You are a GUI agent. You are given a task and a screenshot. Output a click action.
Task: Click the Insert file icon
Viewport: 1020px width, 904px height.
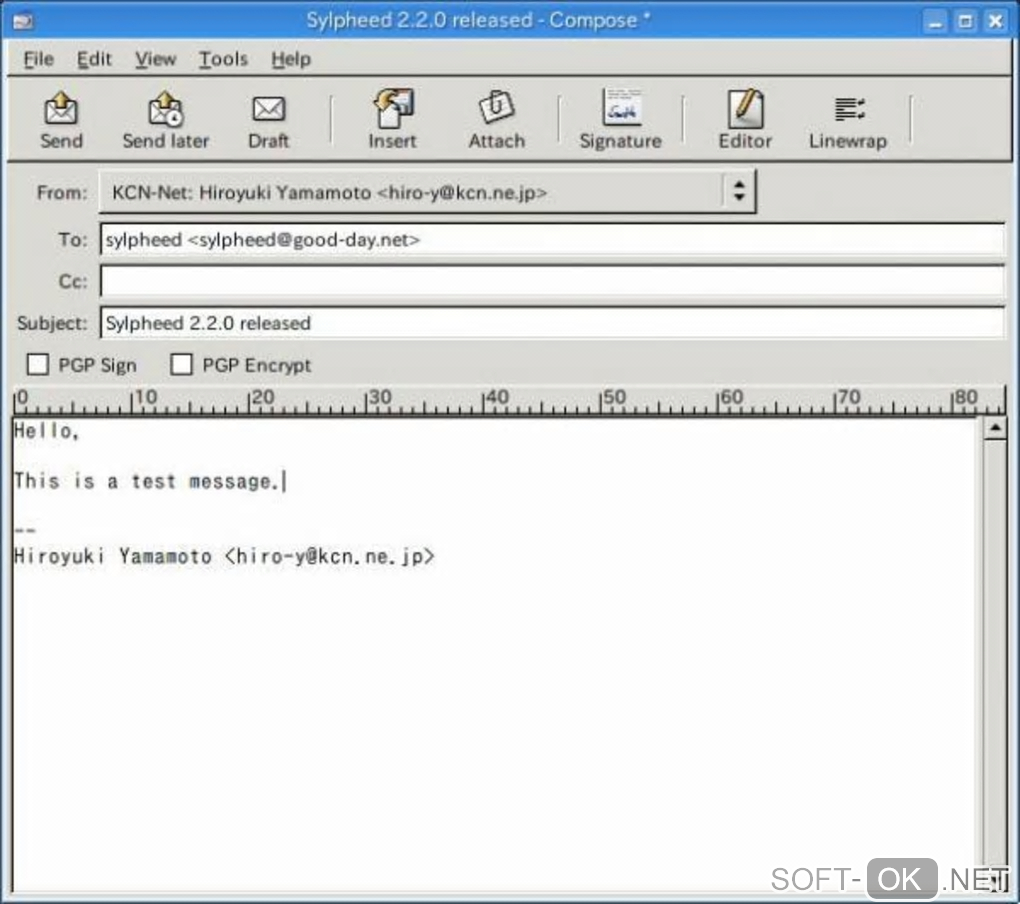(392, 109)
